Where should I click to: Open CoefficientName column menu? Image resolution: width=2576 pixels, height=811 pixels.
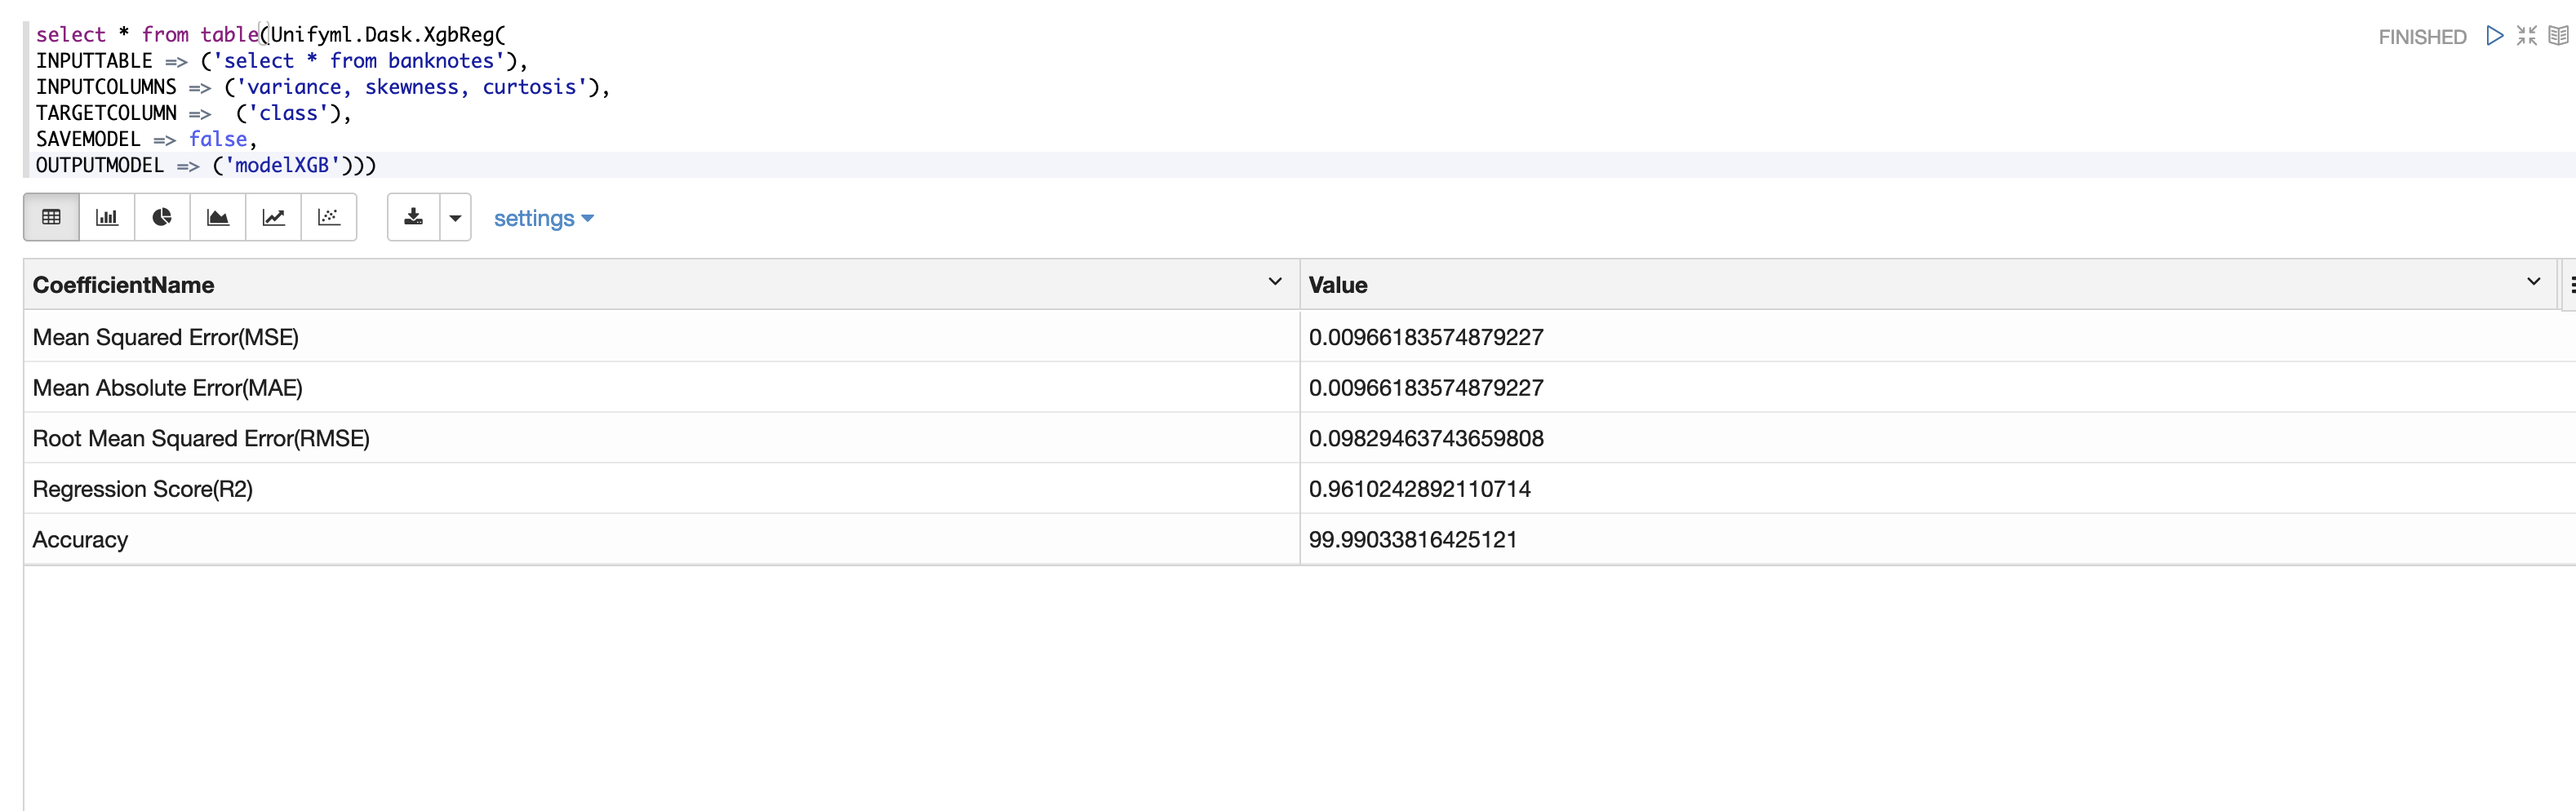1275,282
